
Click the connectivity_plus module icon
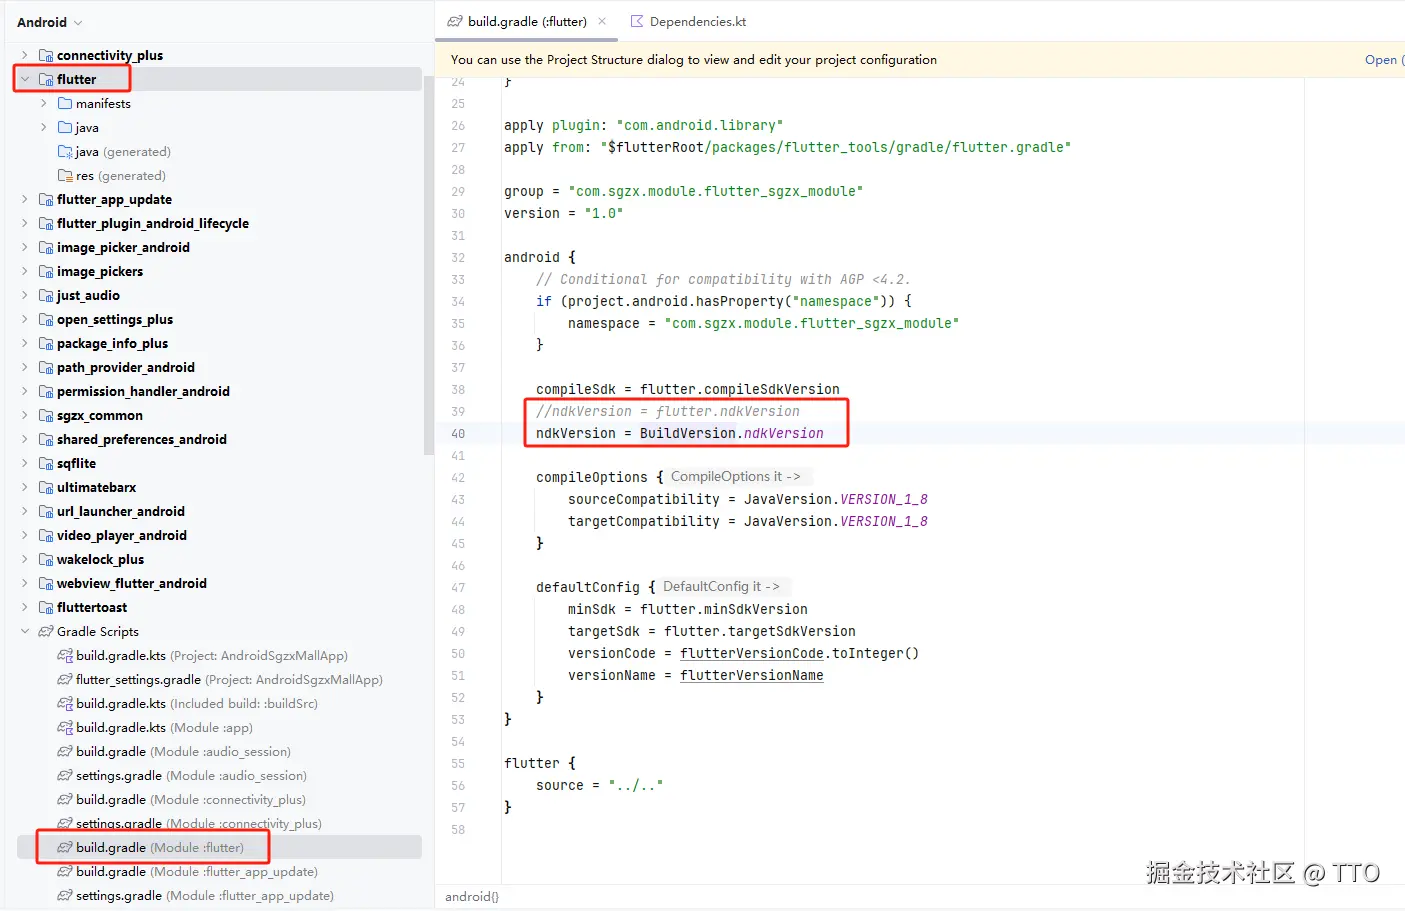point(46,55)
